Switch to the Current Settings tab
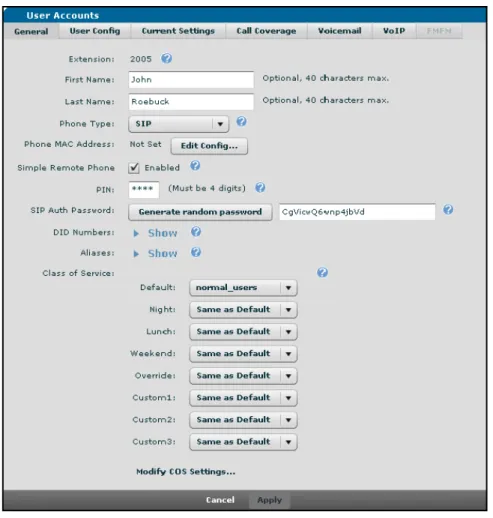Screen dimensions: 493x518 pos(178,31)
